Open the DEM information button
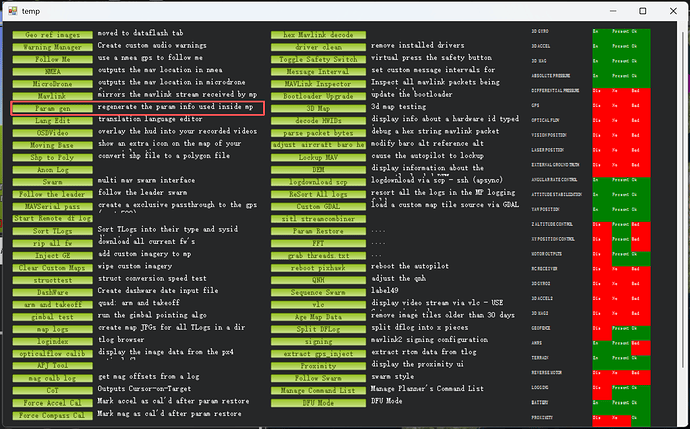690x429 pixels. click(x=318, y=170)
